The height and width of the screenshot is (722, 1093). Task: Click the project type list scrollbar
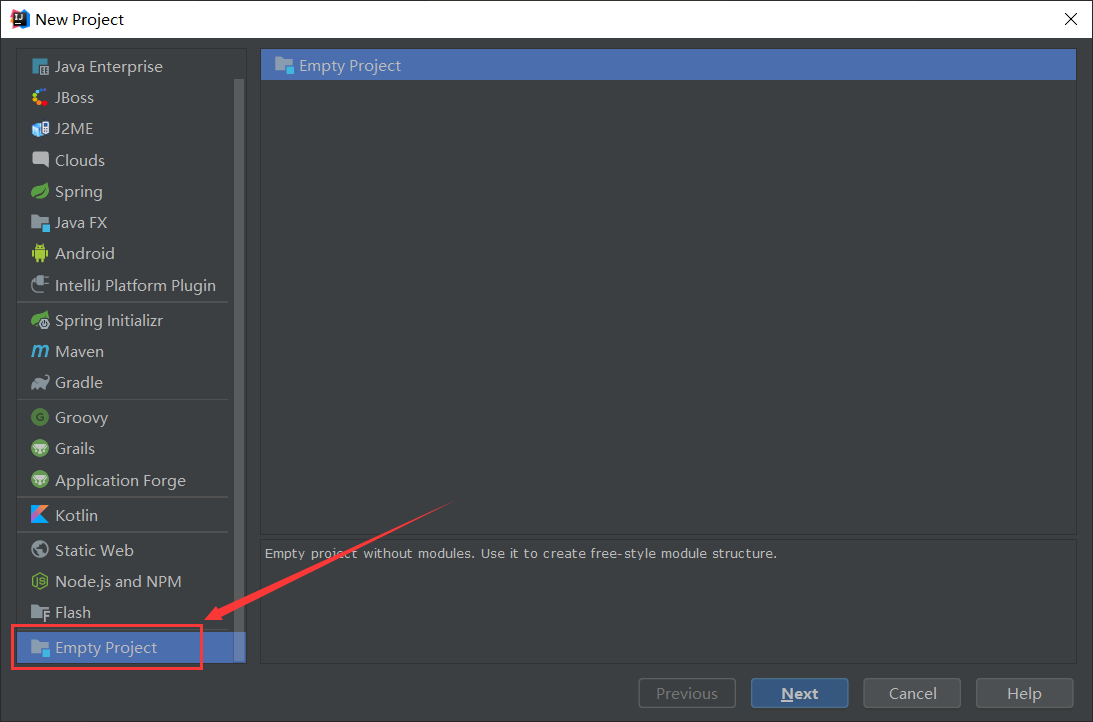click(x=239, y=350)
